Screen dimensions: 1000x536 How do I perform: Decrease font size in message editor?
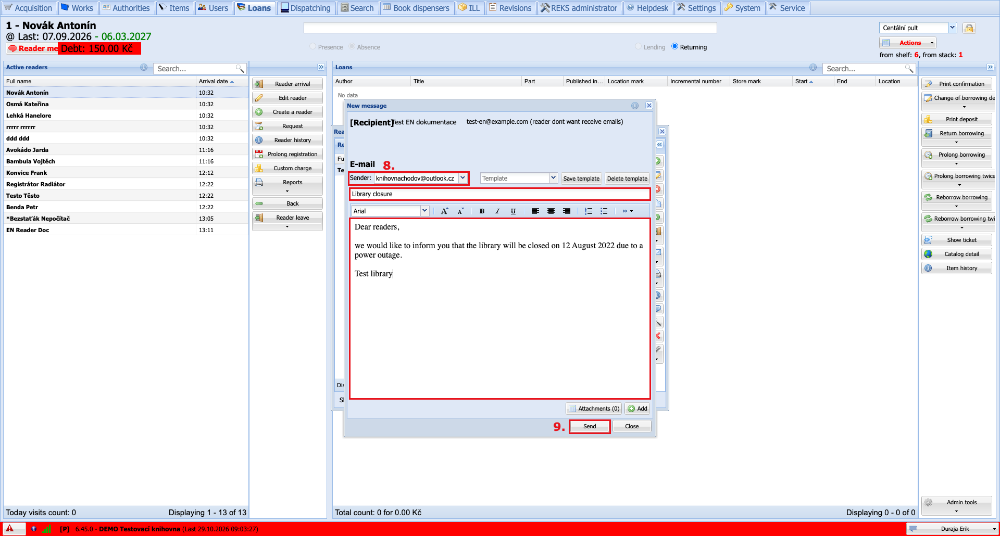click(460, 211)
